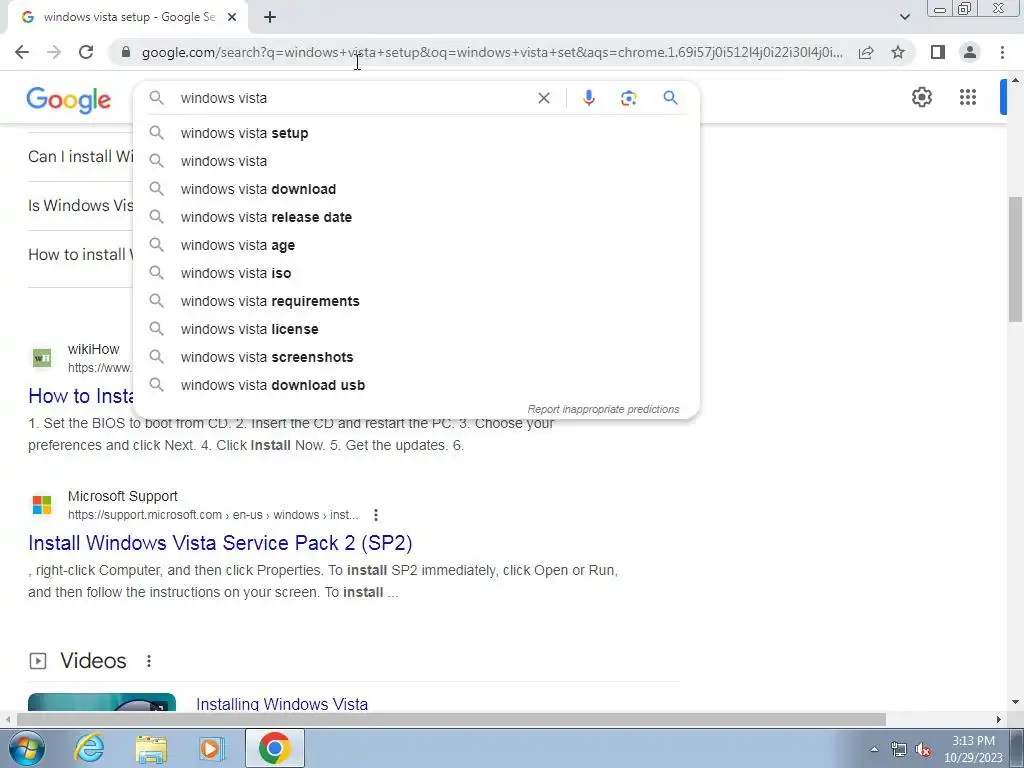Expand 'Is Windows Vis...' question
The height and width of the screenshot is (768, 1024).
[80, 206]
